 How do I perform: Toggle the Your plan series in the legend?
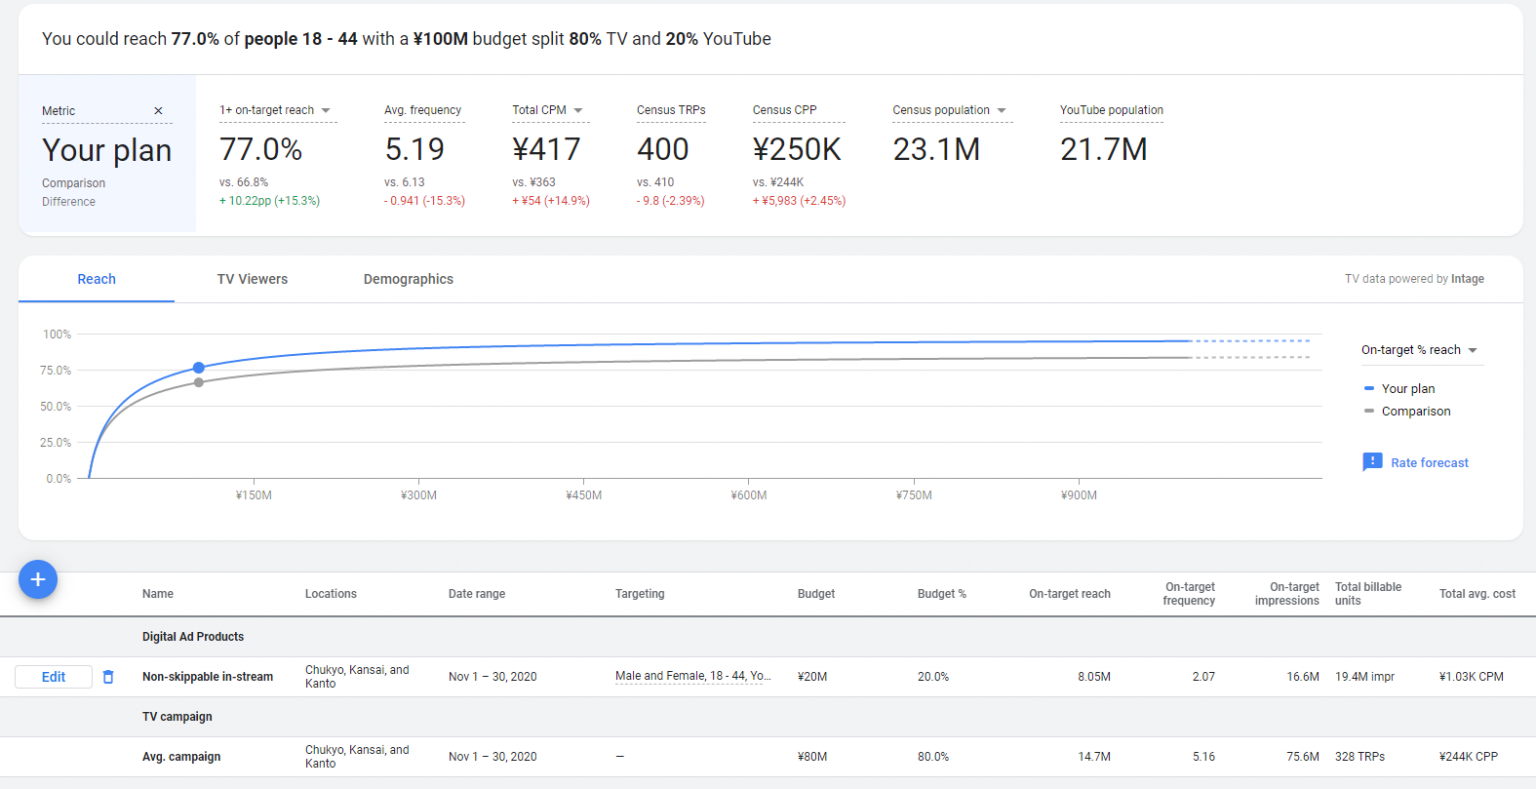(1407, 388)
